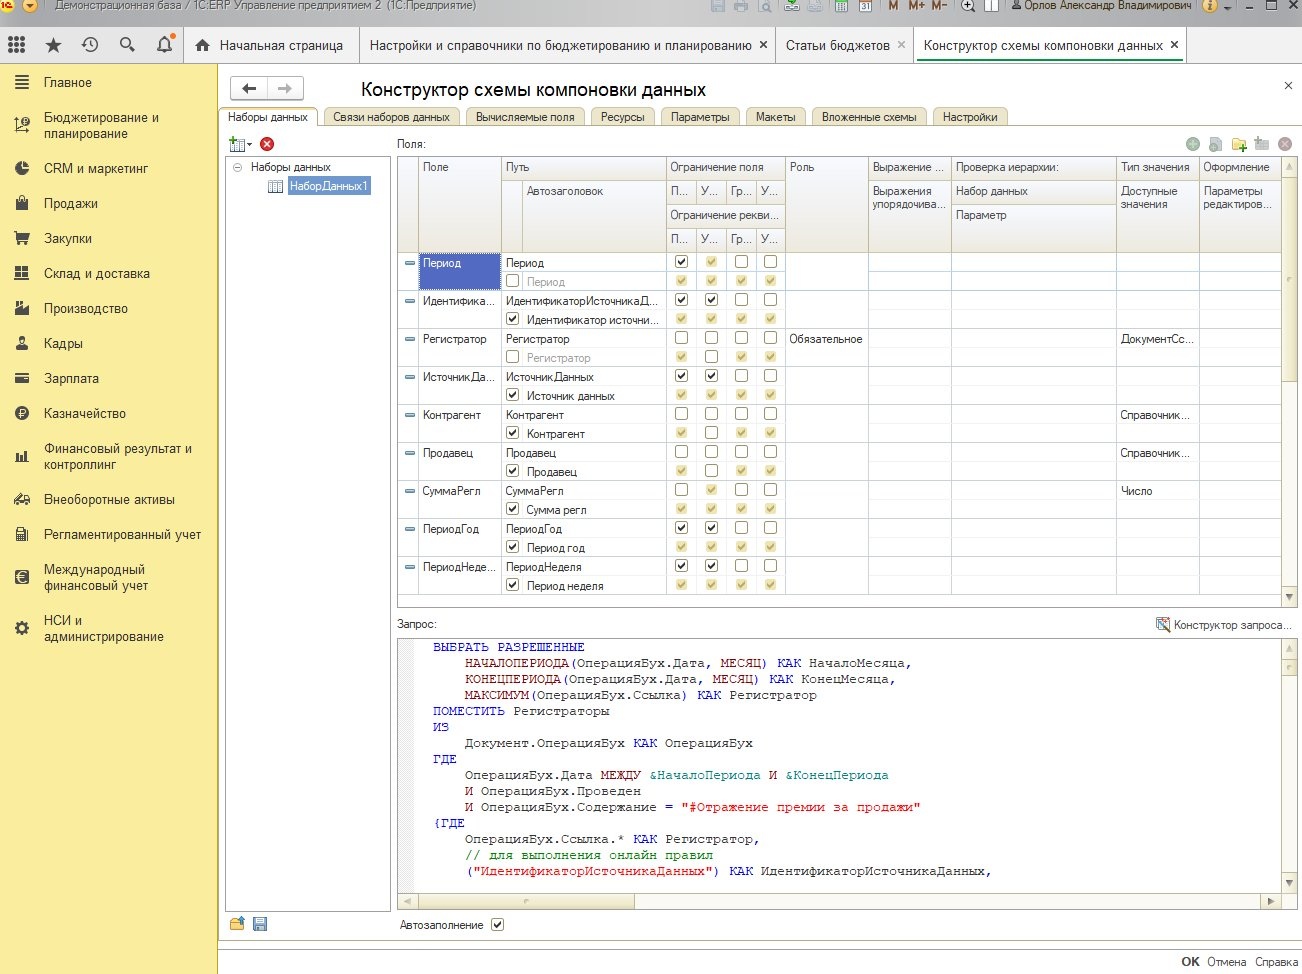Image resolution: width=1302 pixels, height=974 pixels.
Task: Uncheck Сумма регл autoheader checkbox
Action: pyautogui.click(x=513, y=509)
